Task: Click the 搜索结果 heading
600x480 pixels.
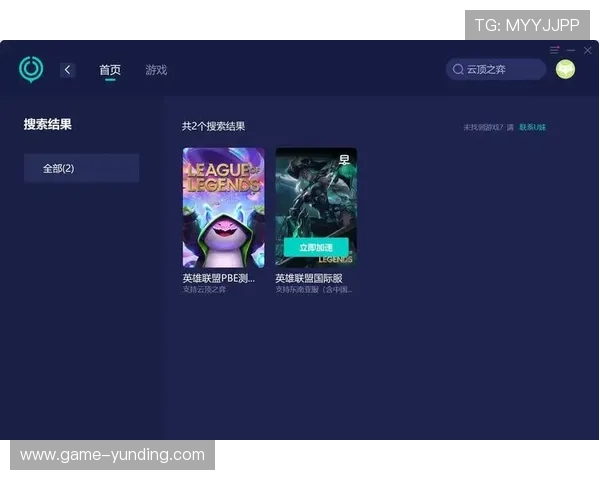Action: click(x=48, y=124)
